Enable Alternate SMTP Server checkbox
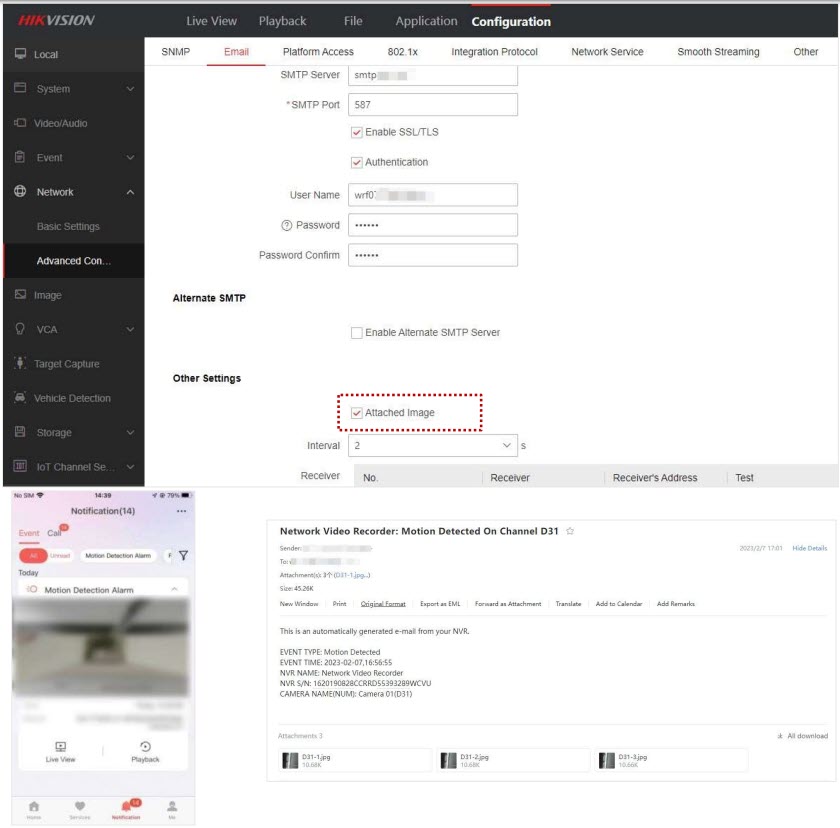 click(357, 333)
